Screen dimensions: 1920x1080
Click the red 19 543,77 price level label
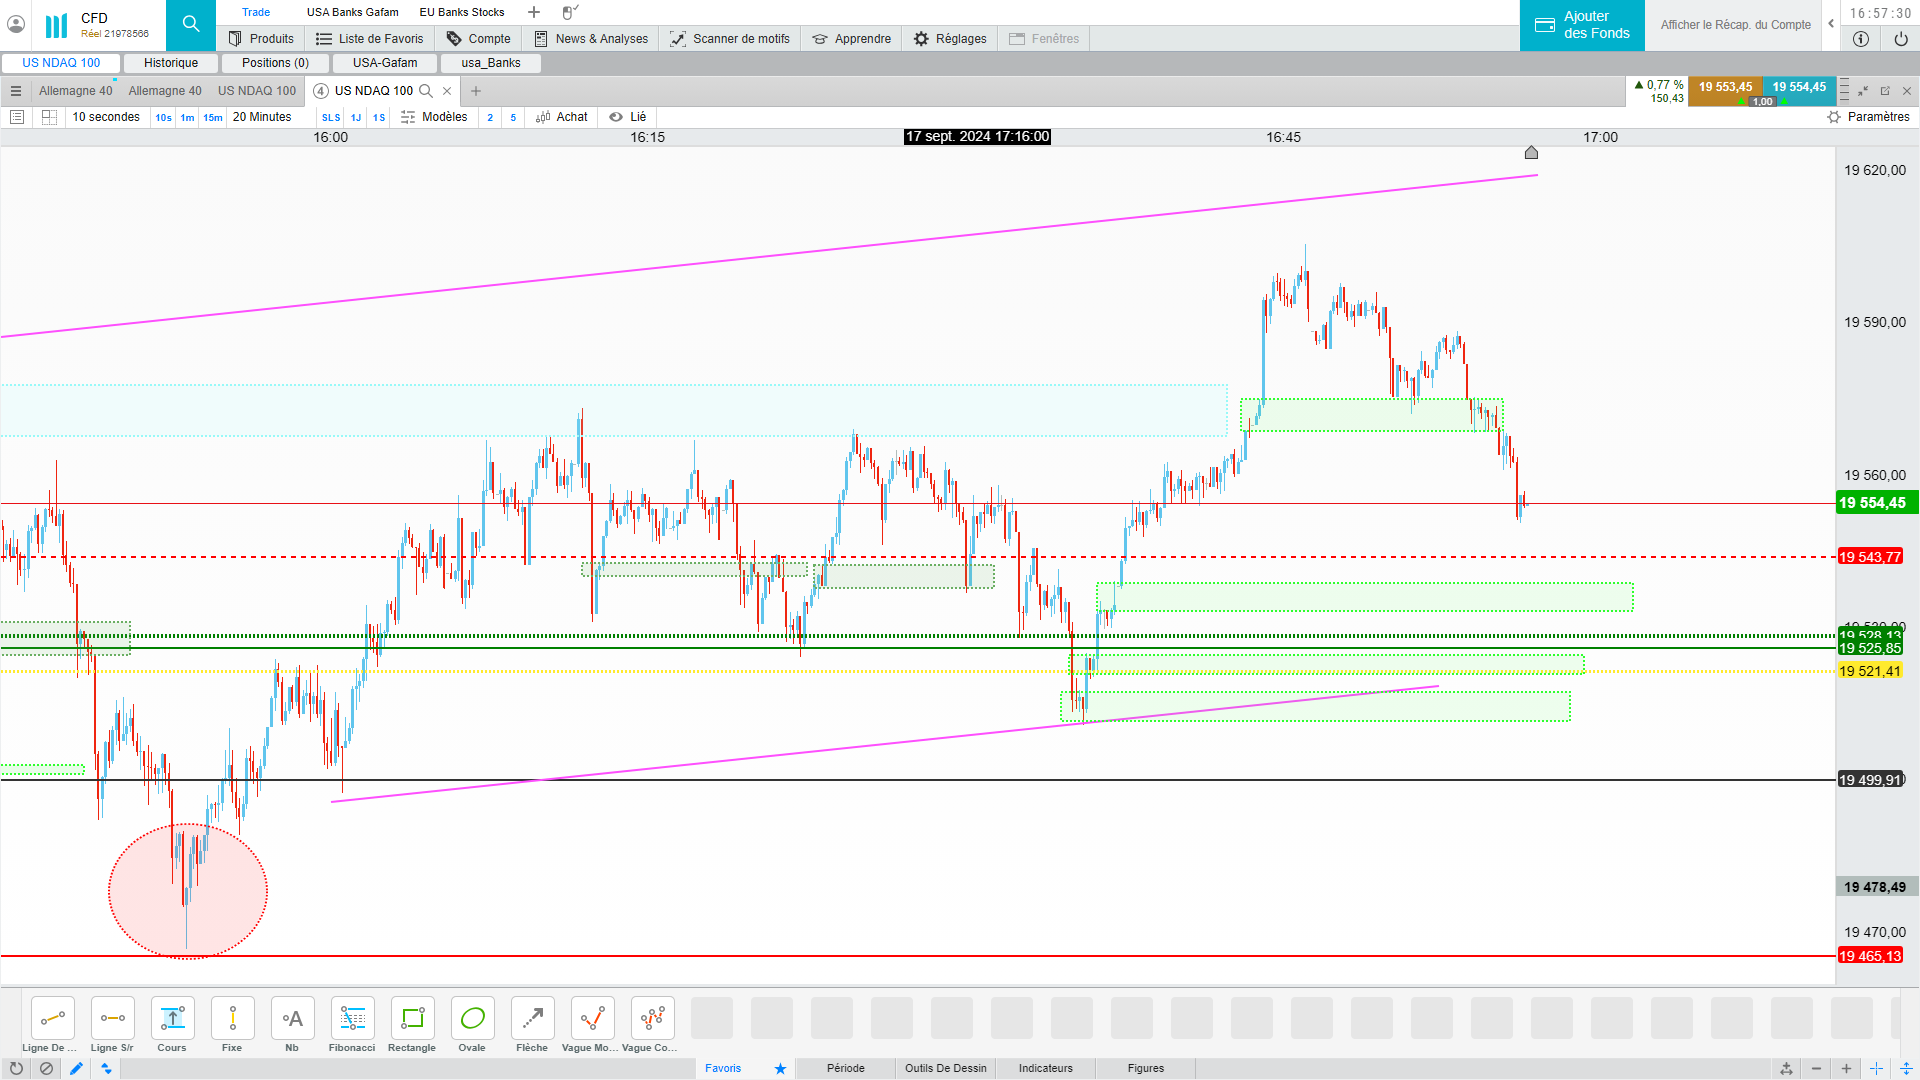(x=1869, y=557)
